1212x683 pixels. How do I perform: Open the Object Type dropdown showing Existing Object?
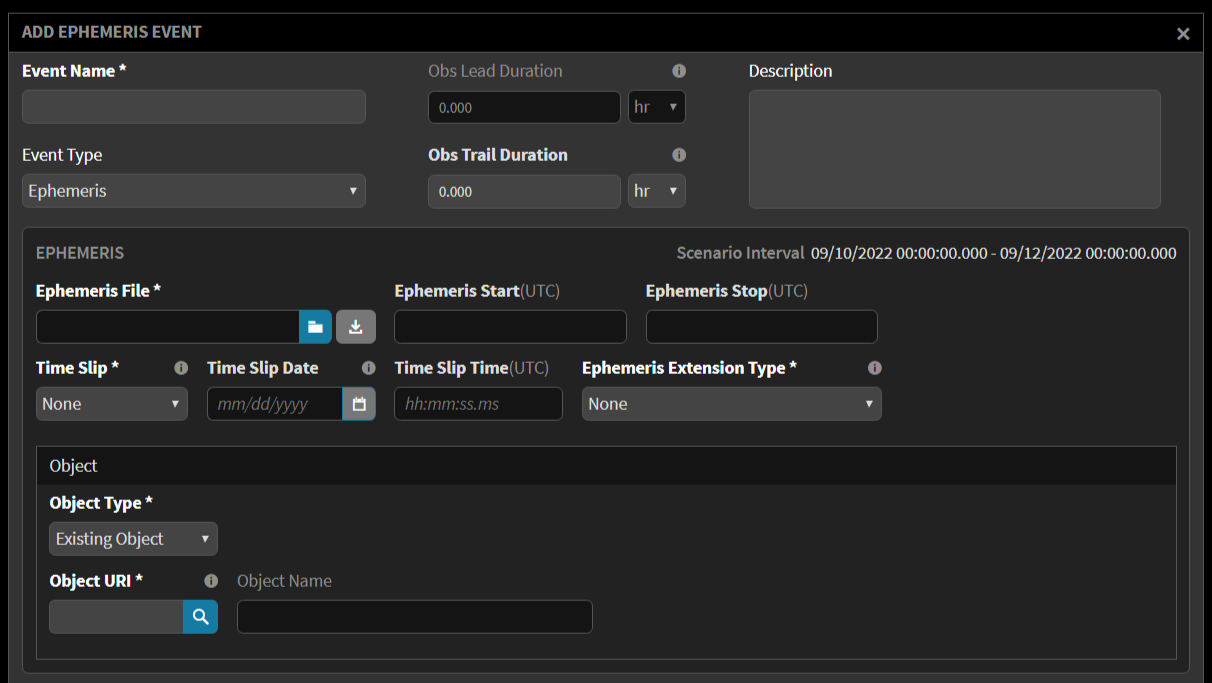click(x=133, y=538)
